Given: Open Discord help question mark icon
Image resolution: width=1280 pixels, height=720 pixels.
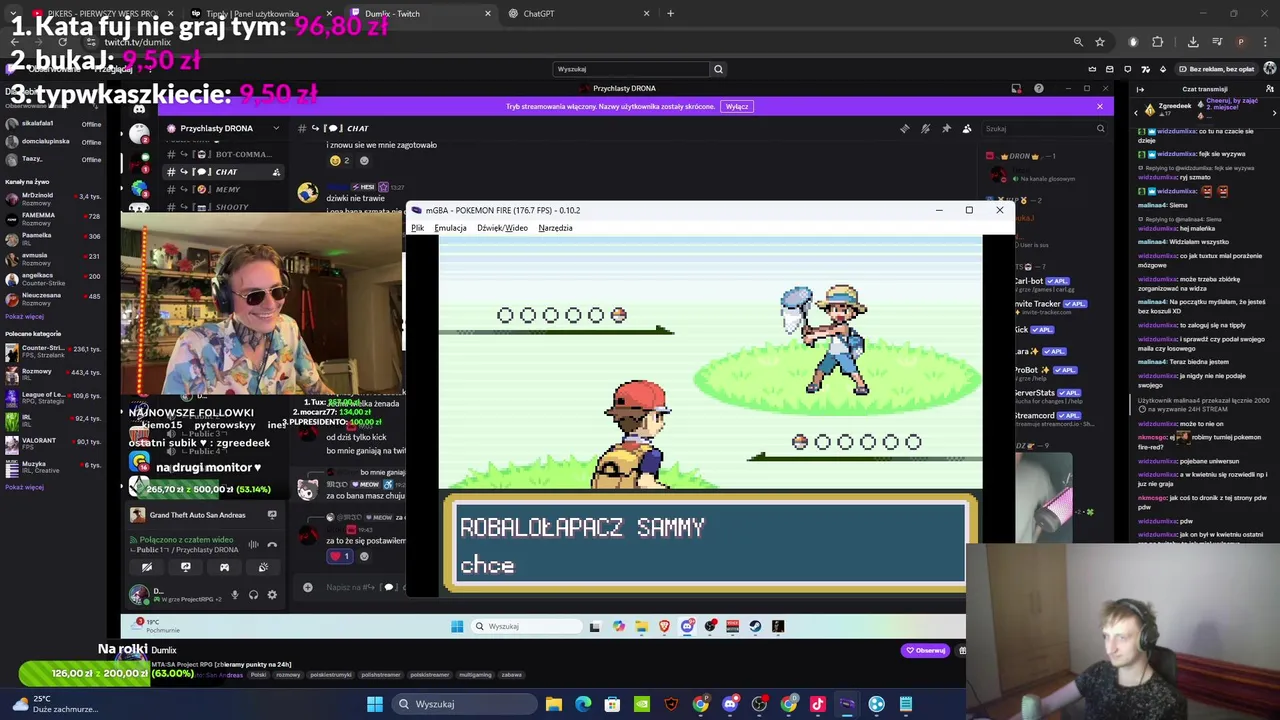Looking at the screenshot, I should click(1039, 88).
